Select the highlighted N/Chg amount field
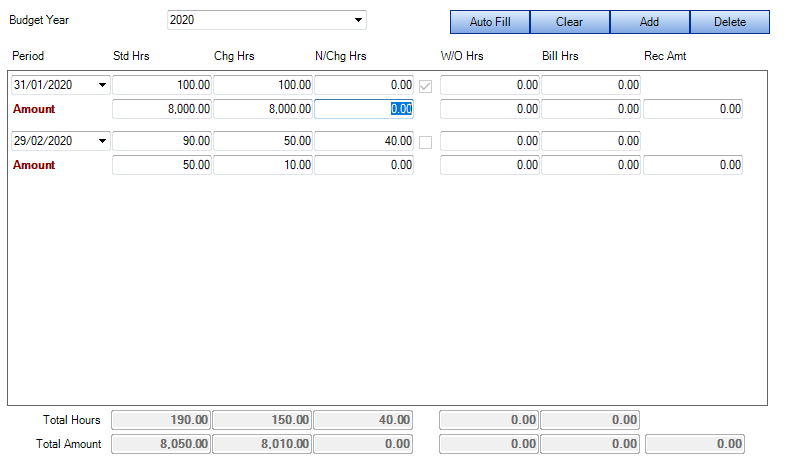Image resolution: width=790 pixels, height=461 pixels. (x=364, y=109)
